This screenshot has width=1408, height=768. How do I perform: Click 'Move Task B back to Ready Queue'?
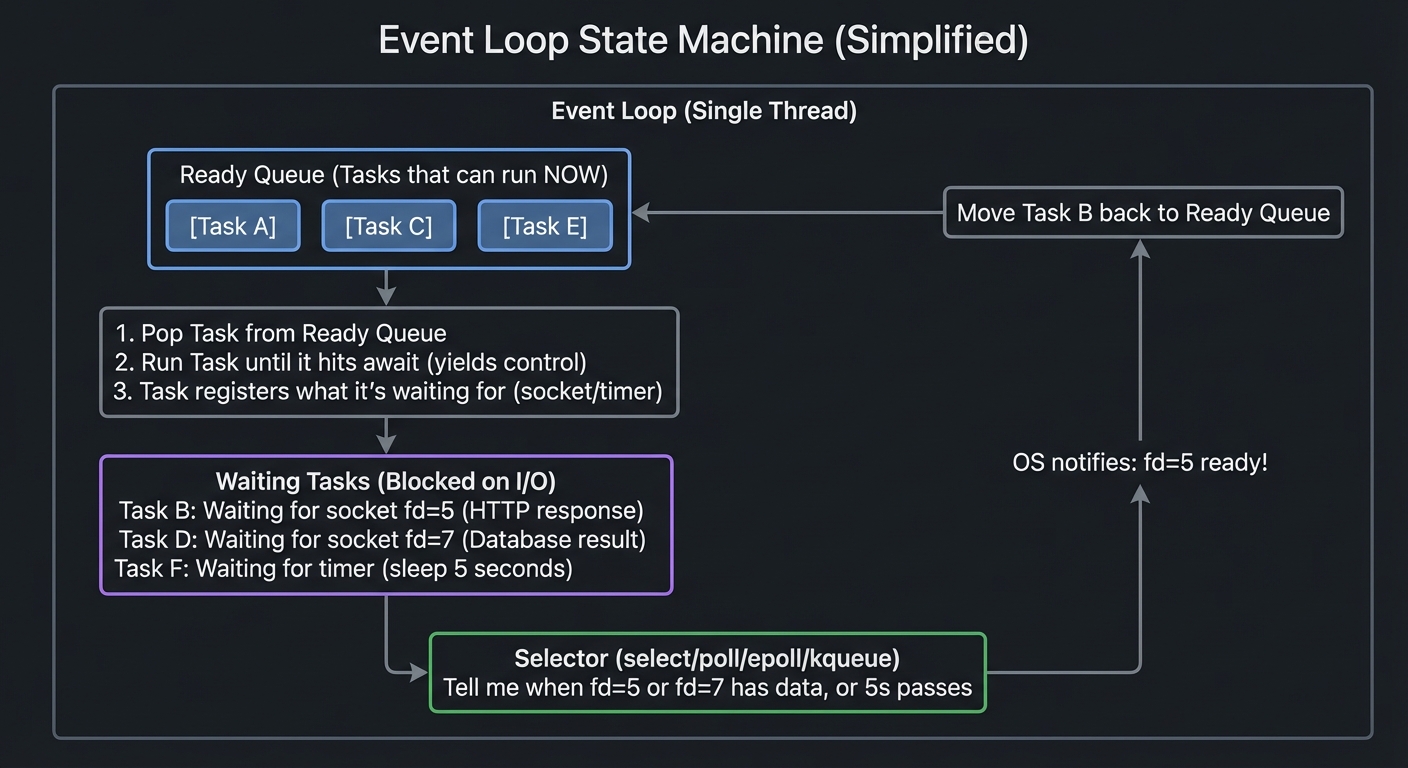[x=1143, y=213]
